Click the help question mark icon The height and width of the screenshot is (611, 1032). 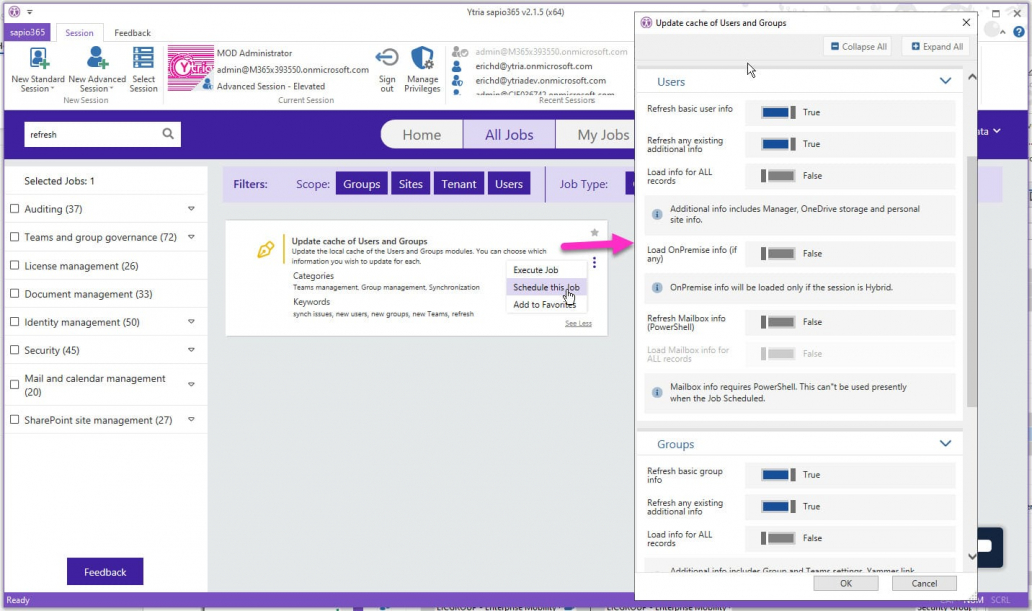click(x=1018, y=31)
